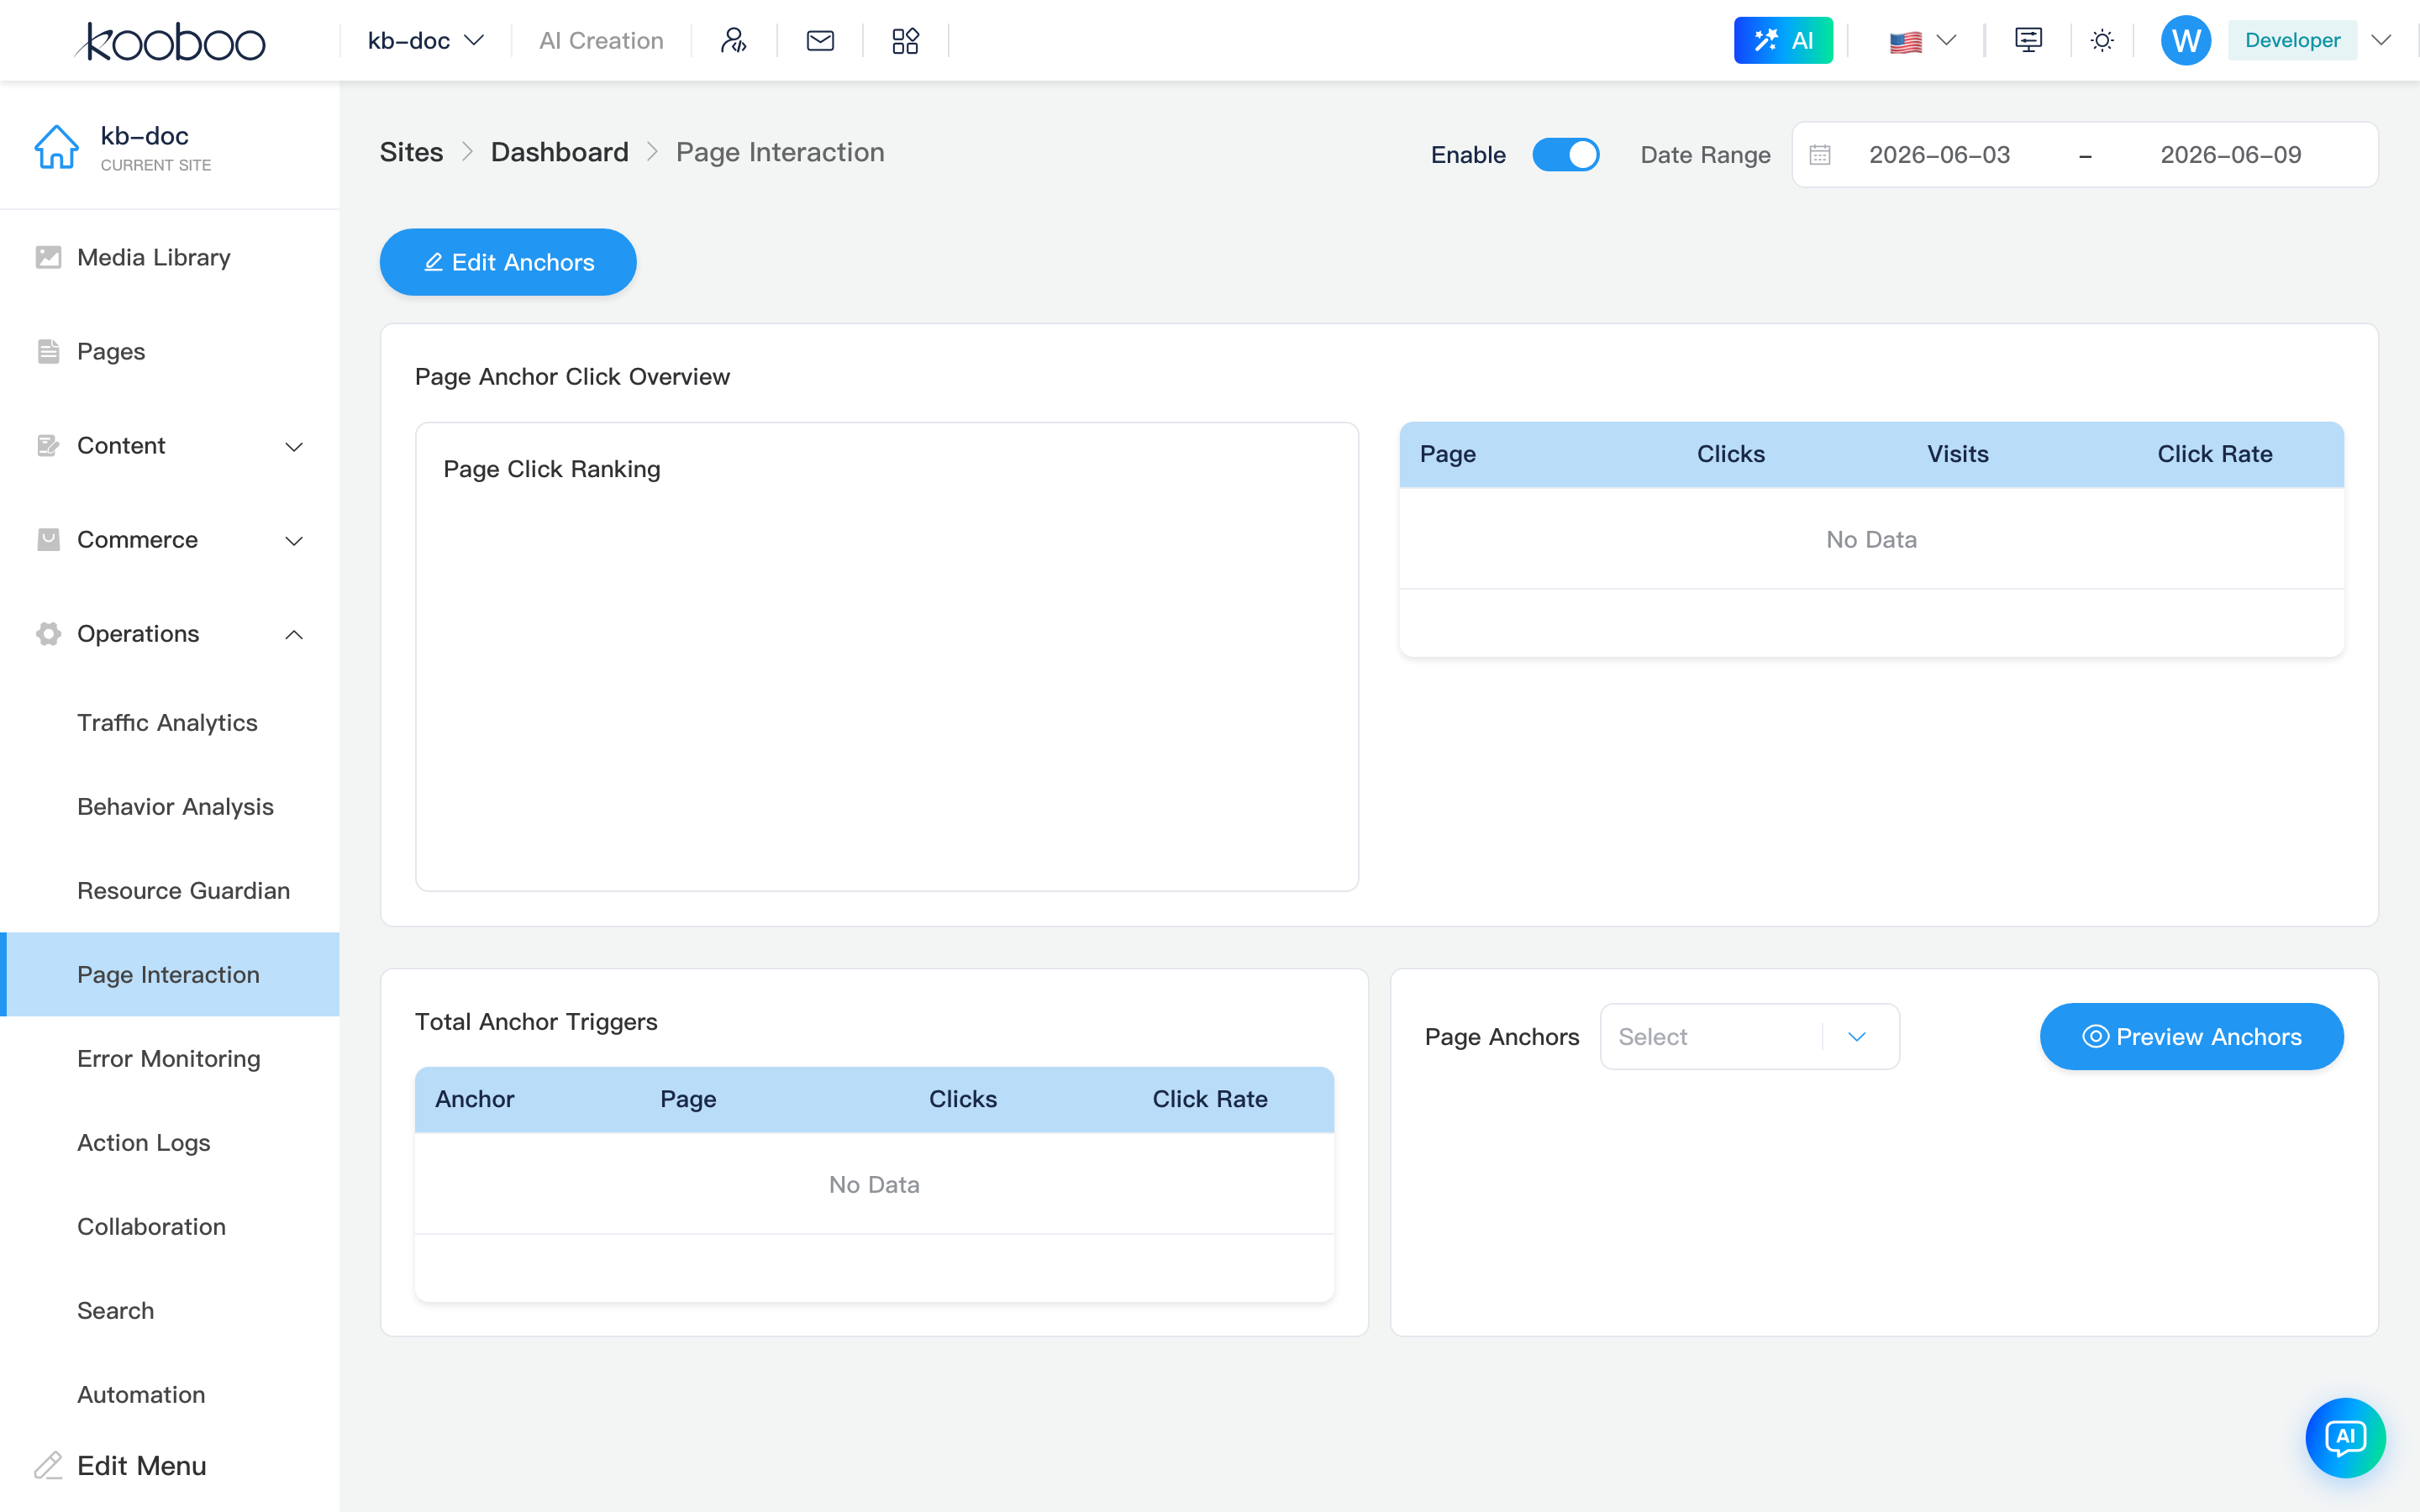2420x1512 pixels.
Task: Go to Sites breadcrumb link
Action: pos(411,152)
